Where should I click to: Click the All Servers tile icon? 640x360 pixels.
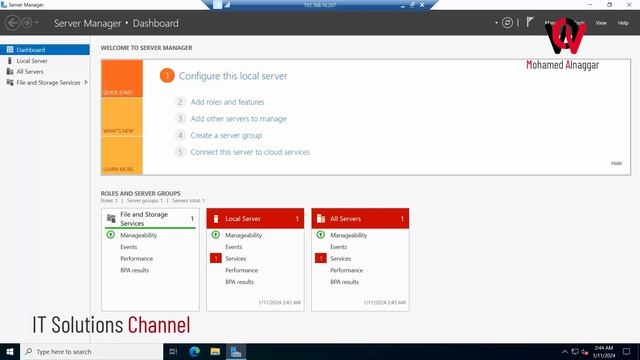(321, 219)
